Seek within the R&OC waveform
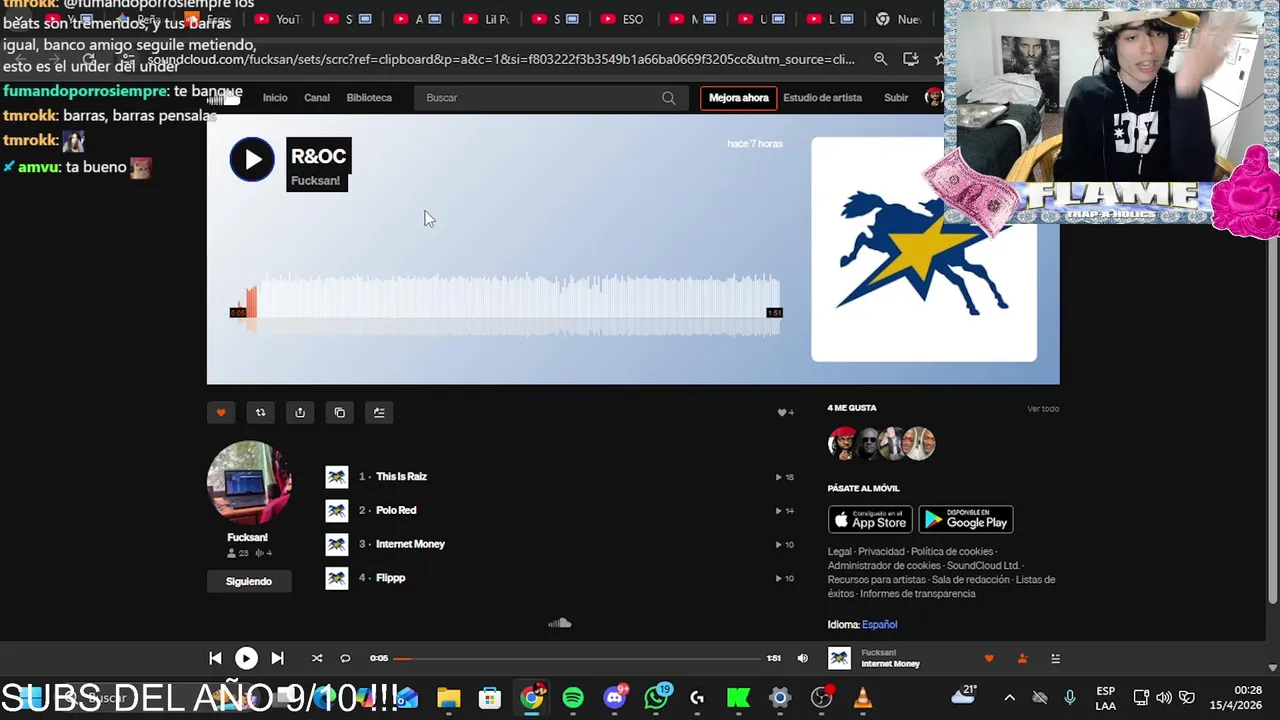 coord(505,305)
